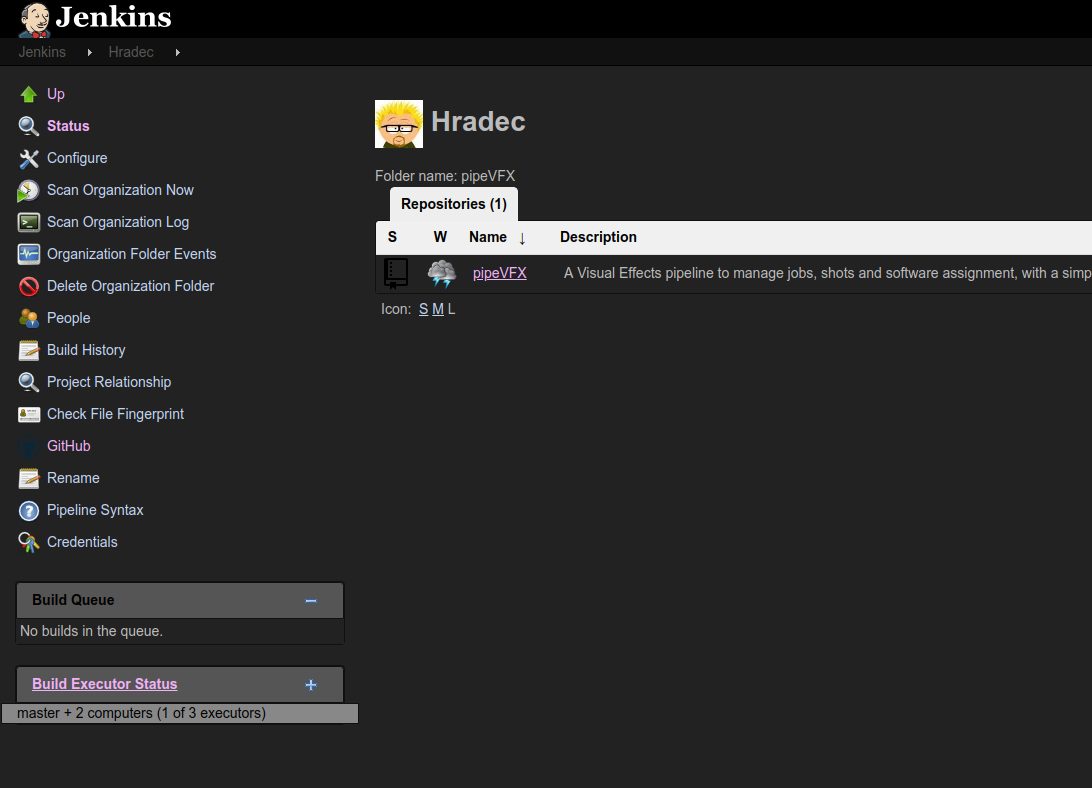Open the GitHub link in sidebar
This screenshot has width=1092, height=788.
pos(68,447)
